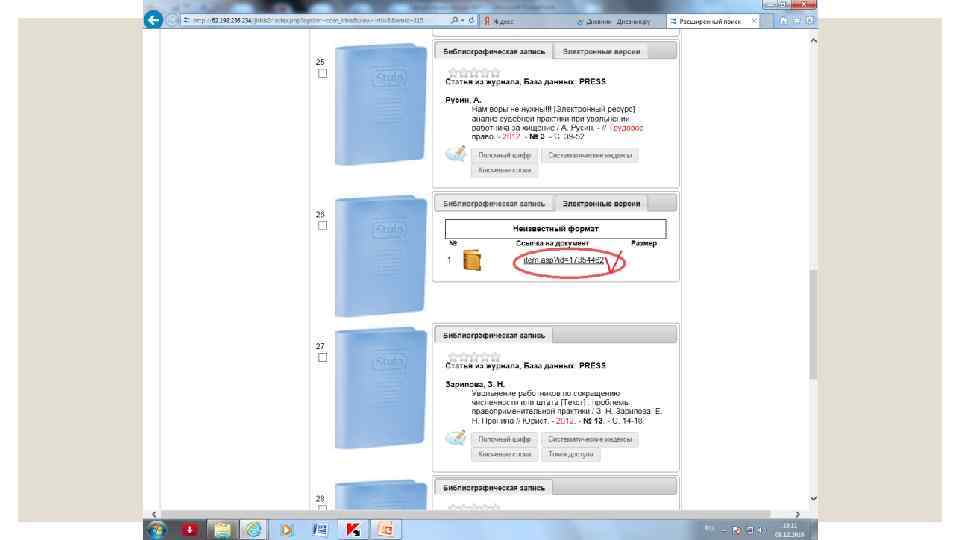Click the address bar URL field
Screen dimensions: 960x540
(x=315, y=20)
